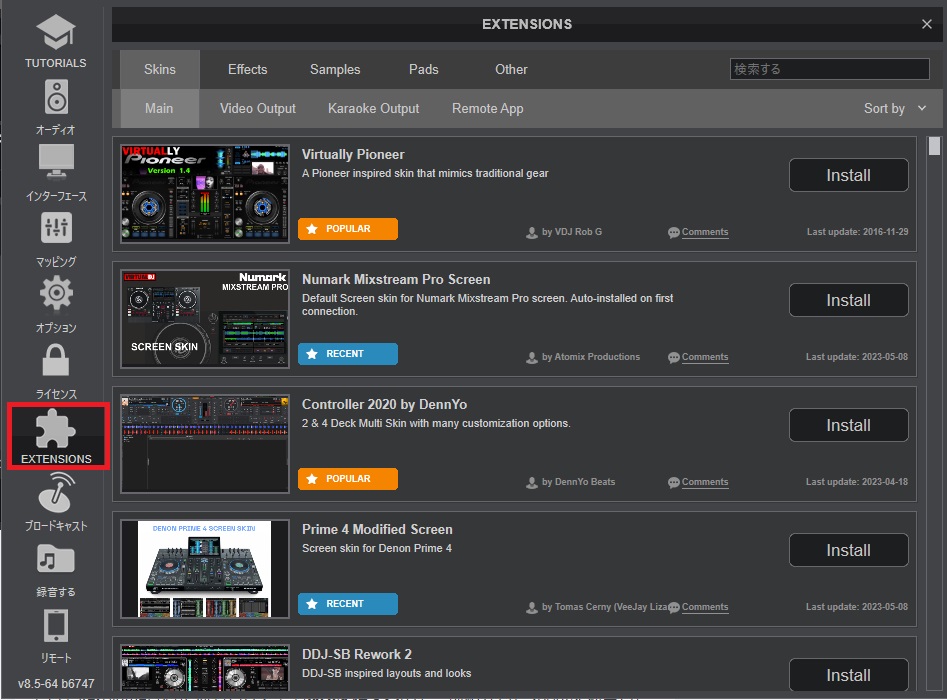Open the Tutorials graduation cap icon

[56, 32]
